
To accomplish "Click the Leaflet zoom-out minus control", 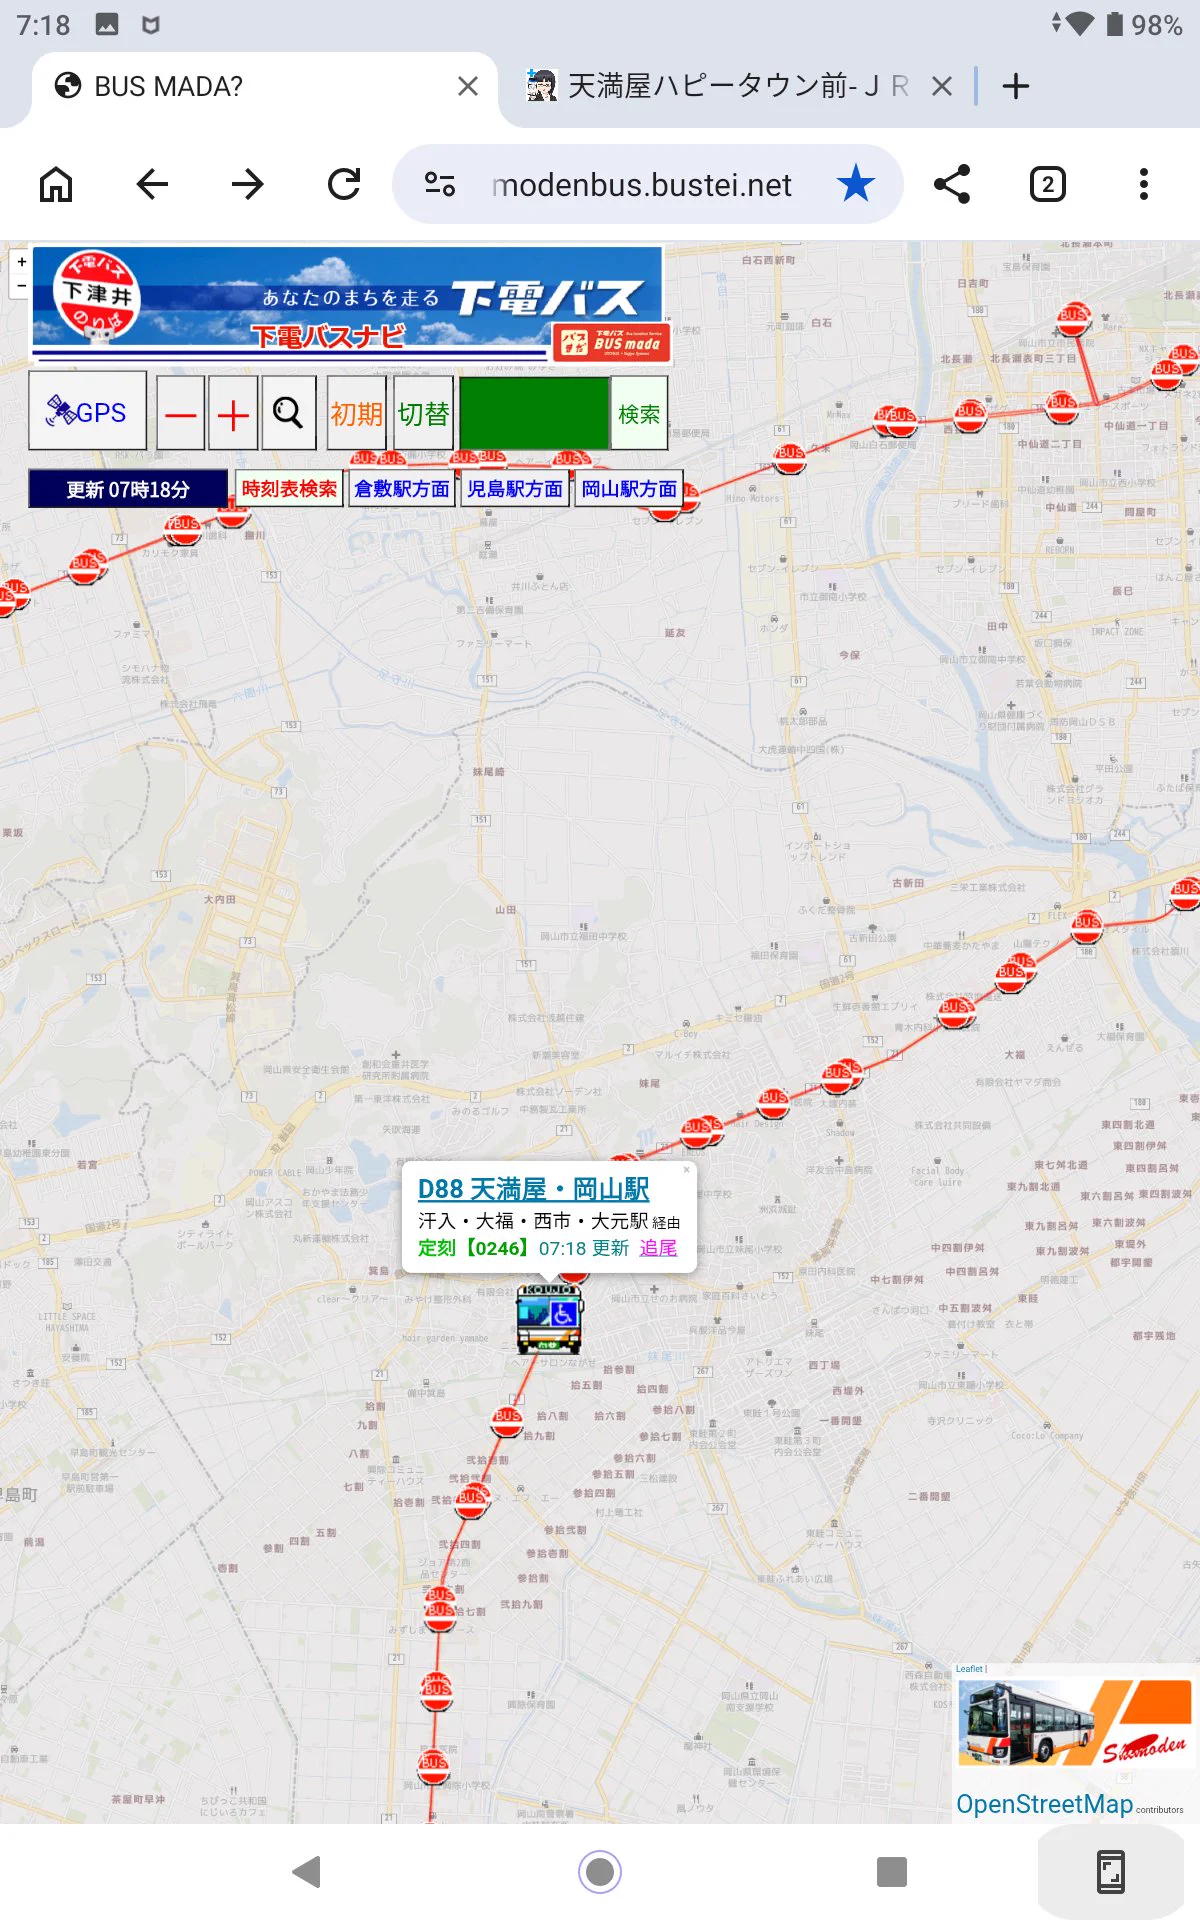I will tap(21, 286).
